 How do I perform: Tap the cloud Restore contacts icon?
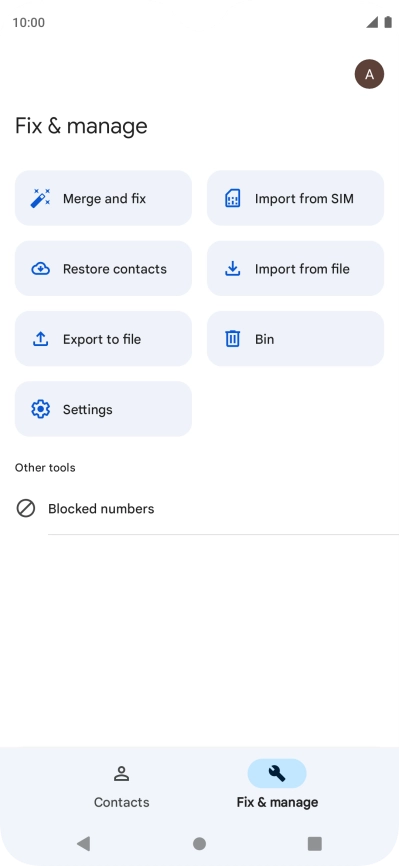click(40, 269)
